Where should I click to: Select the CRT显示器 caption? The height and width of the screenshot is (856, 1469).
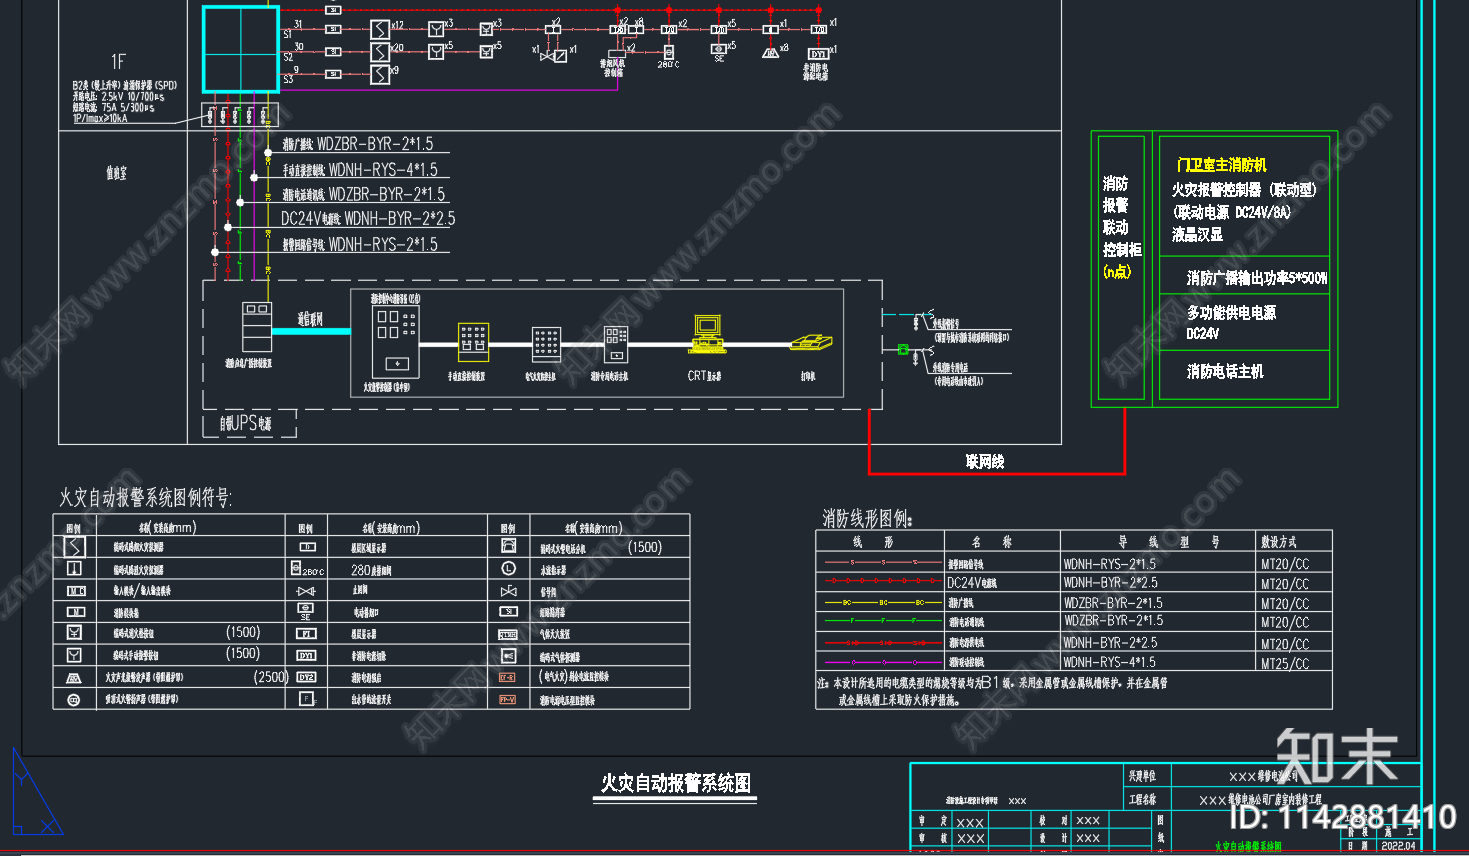click(x=704, y=376)
